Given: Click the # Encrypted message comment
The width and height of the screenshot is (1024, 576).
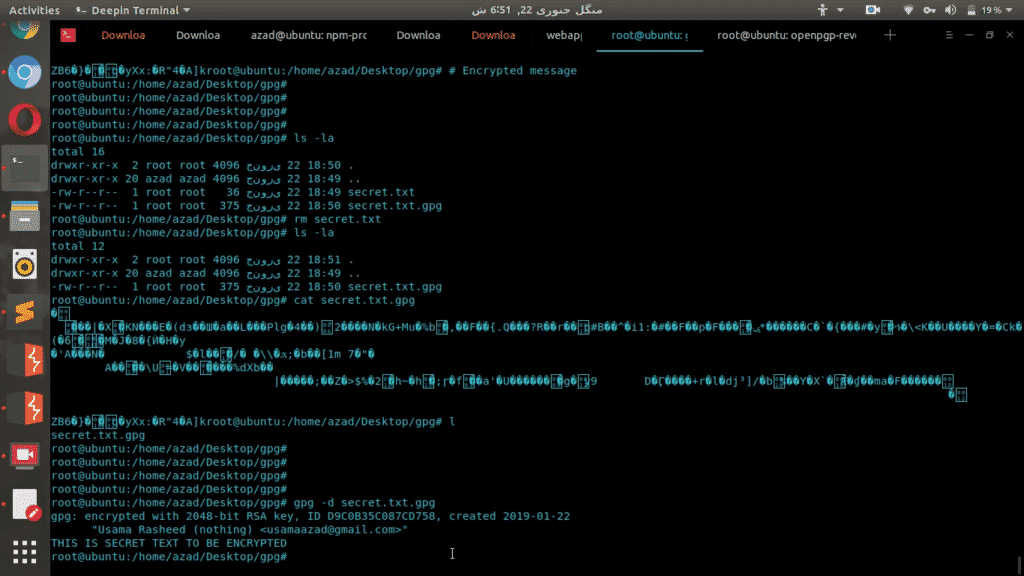Looking at the screenshot, I should coord(513,71).
